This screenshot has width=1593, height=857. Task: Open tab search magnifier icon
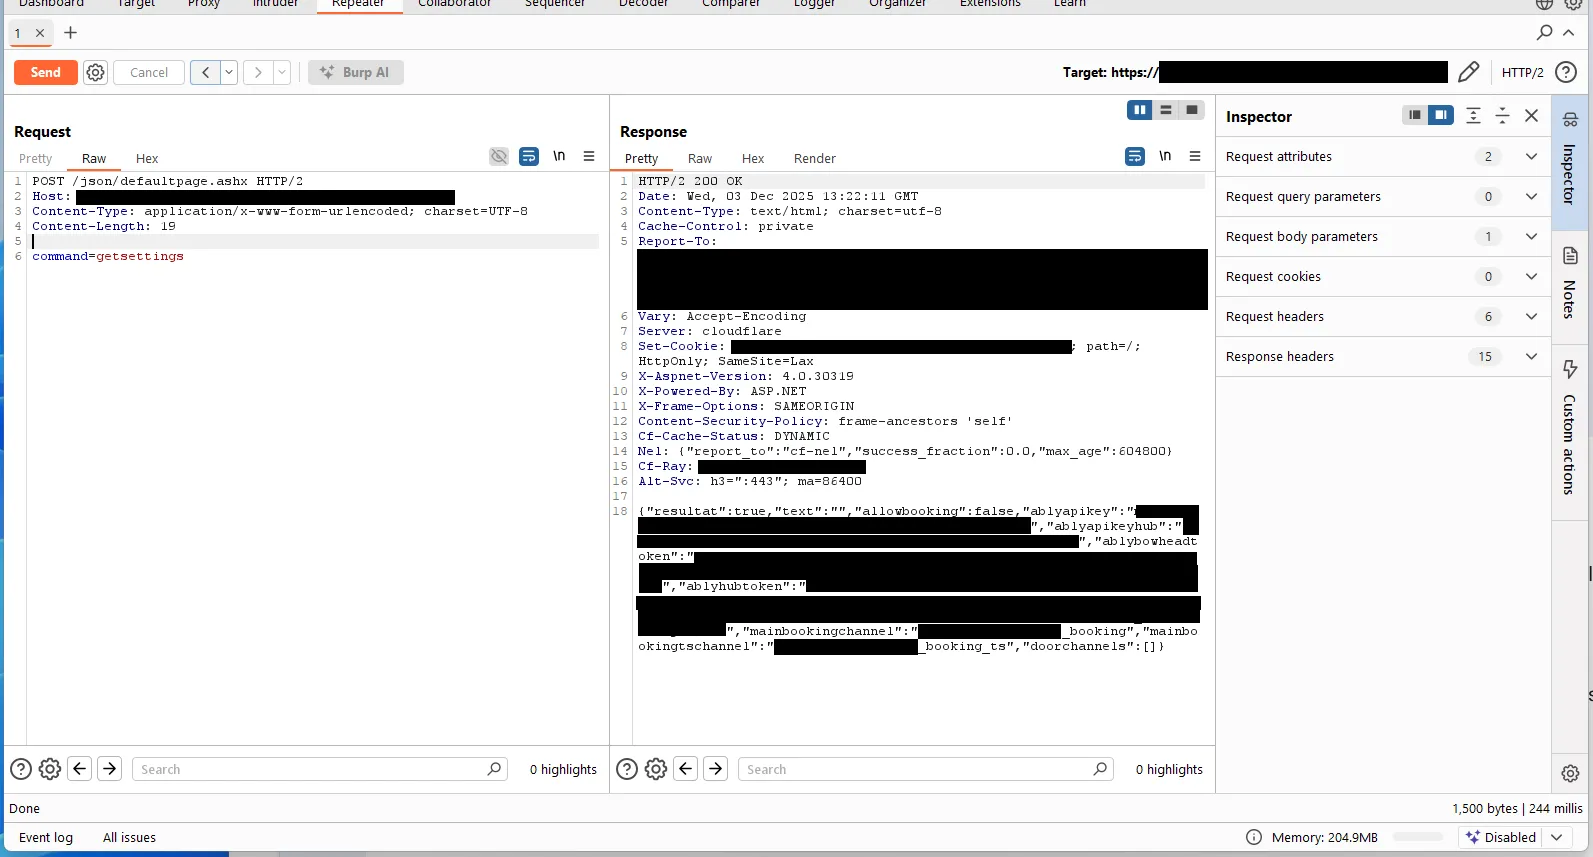1545,32
